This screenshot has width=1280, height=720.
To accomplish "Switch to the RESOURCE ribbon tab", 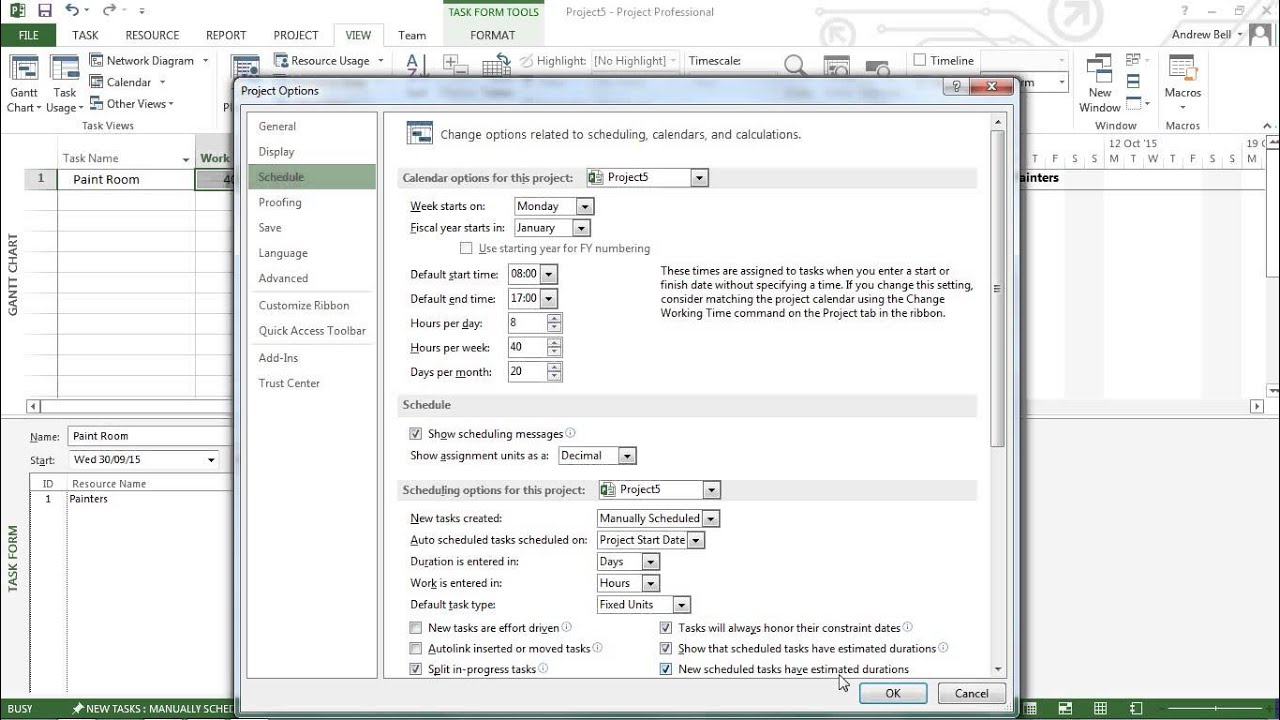I will click(x=152, y=35).
